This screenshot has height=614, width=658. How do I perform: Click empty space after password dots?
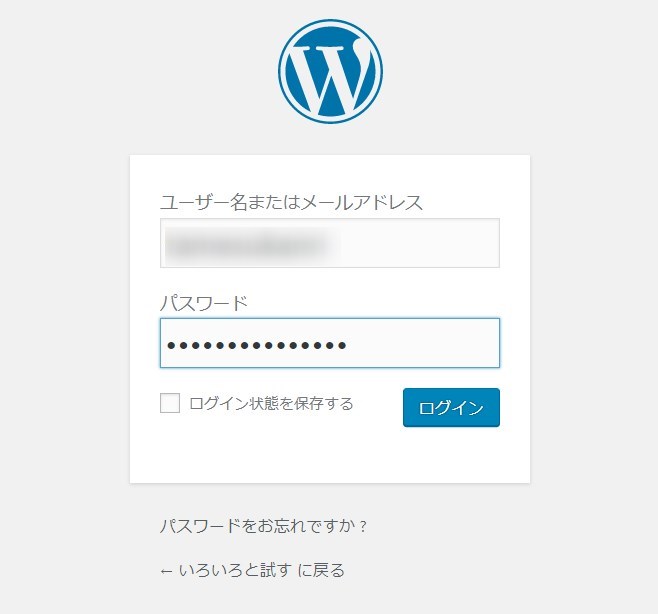tap(423, 343)
